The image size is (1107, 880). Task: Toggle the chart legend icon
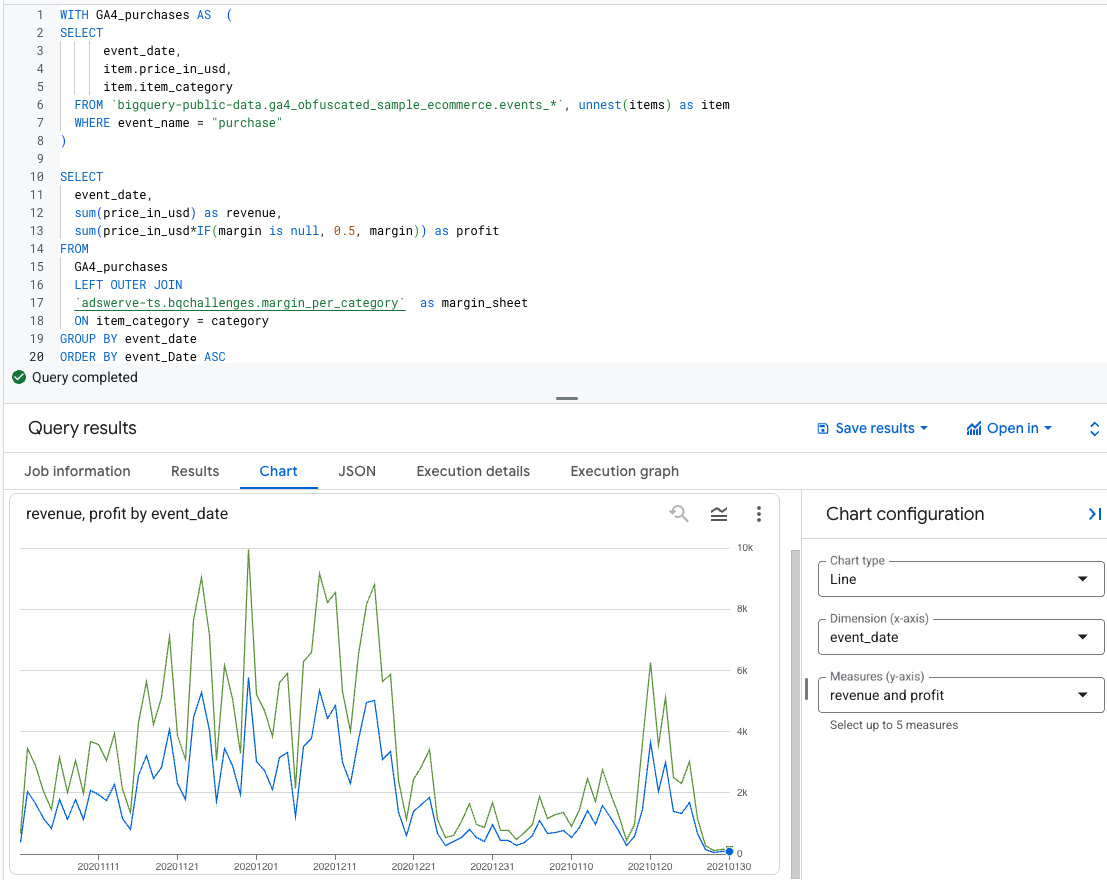(719, 514)
